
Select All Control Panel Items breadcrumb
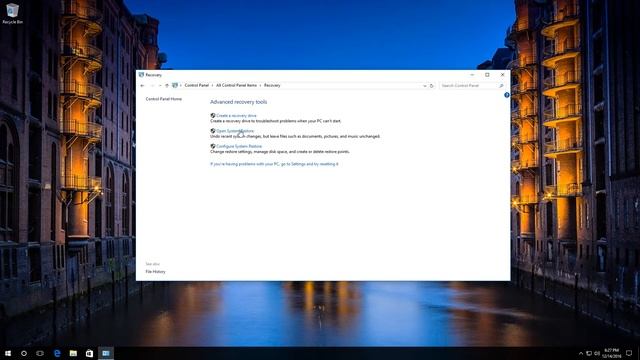236,86
